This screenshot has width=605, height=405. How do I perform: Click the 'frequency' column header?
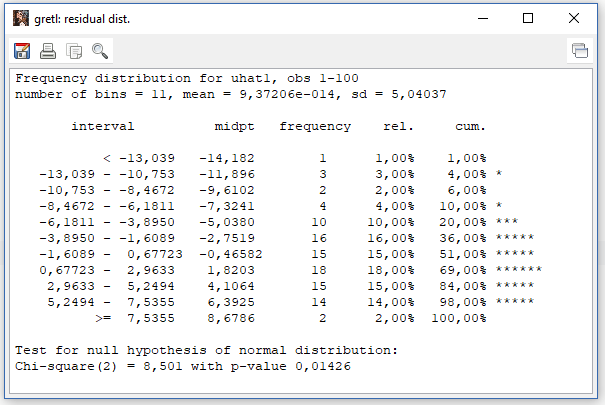(x=315, y=127)
